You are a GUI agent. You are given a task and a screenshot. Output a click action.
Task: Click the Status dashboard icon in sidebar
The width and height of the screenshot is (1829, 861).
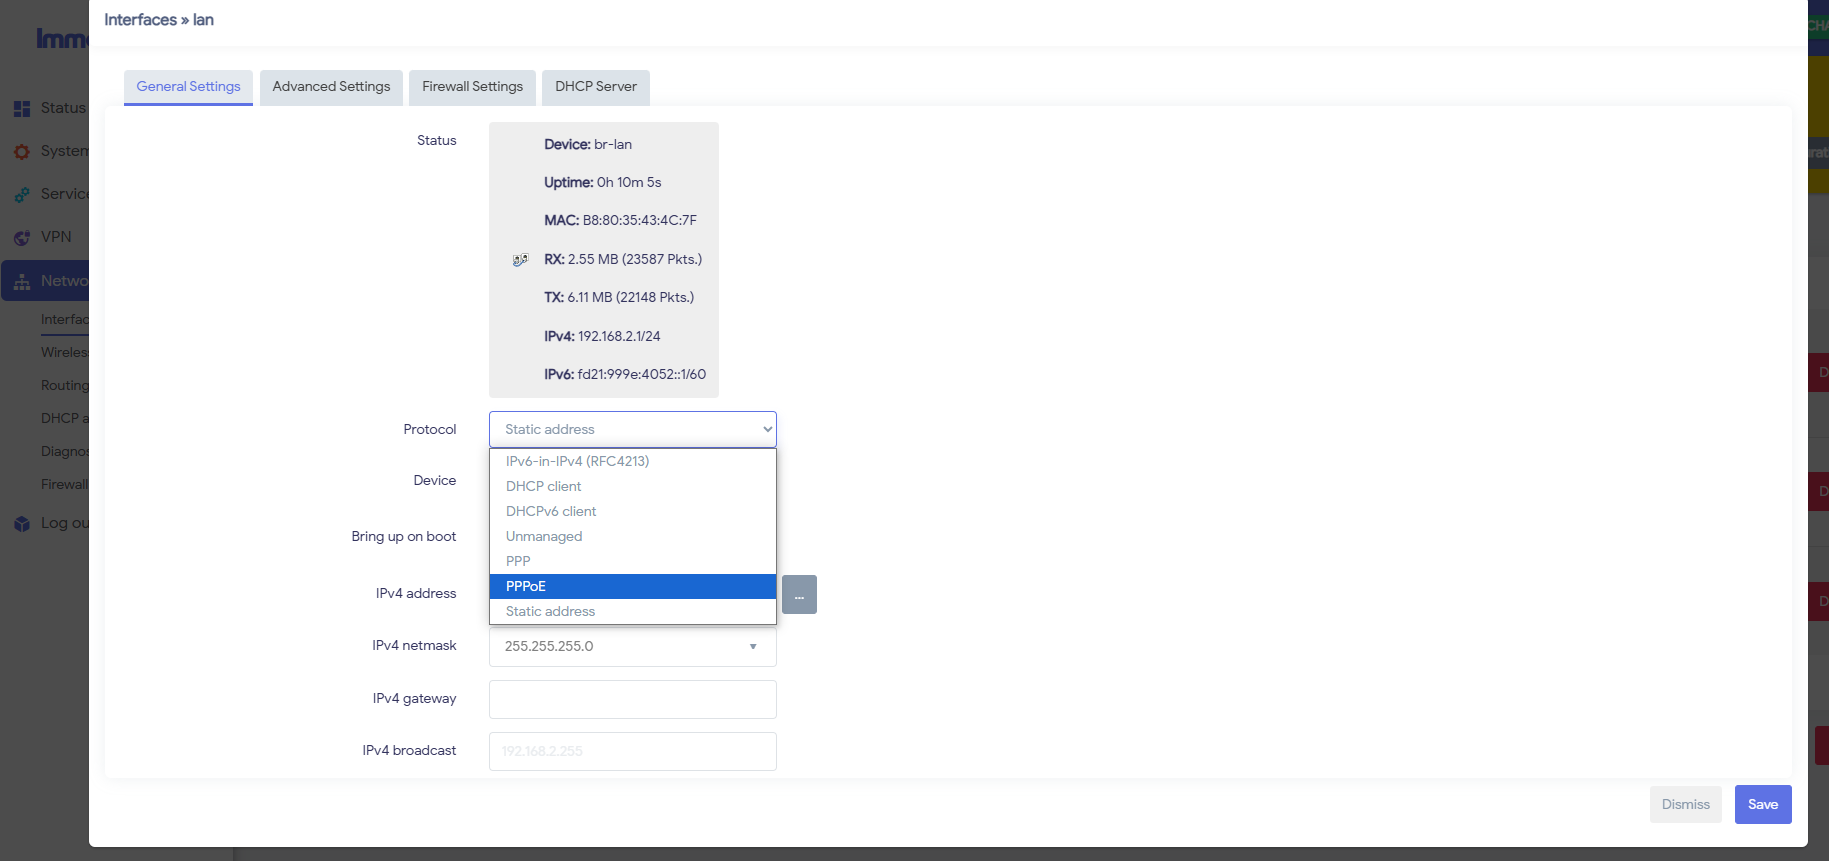pos(22,109)
